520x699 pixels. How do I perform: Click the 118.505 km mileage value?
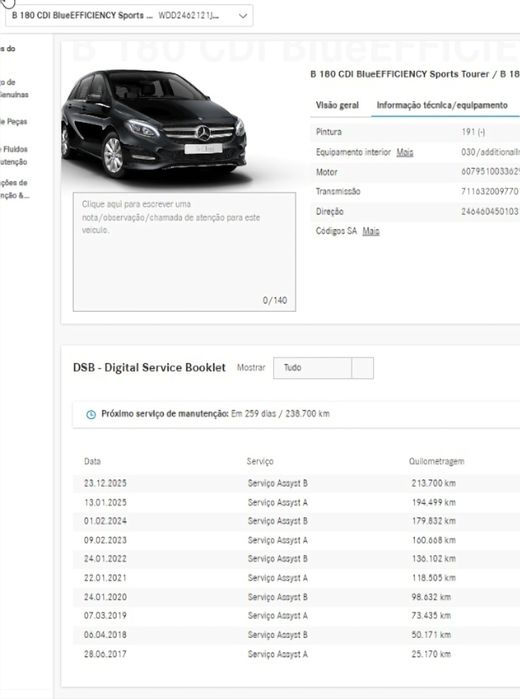pos(433,578)
